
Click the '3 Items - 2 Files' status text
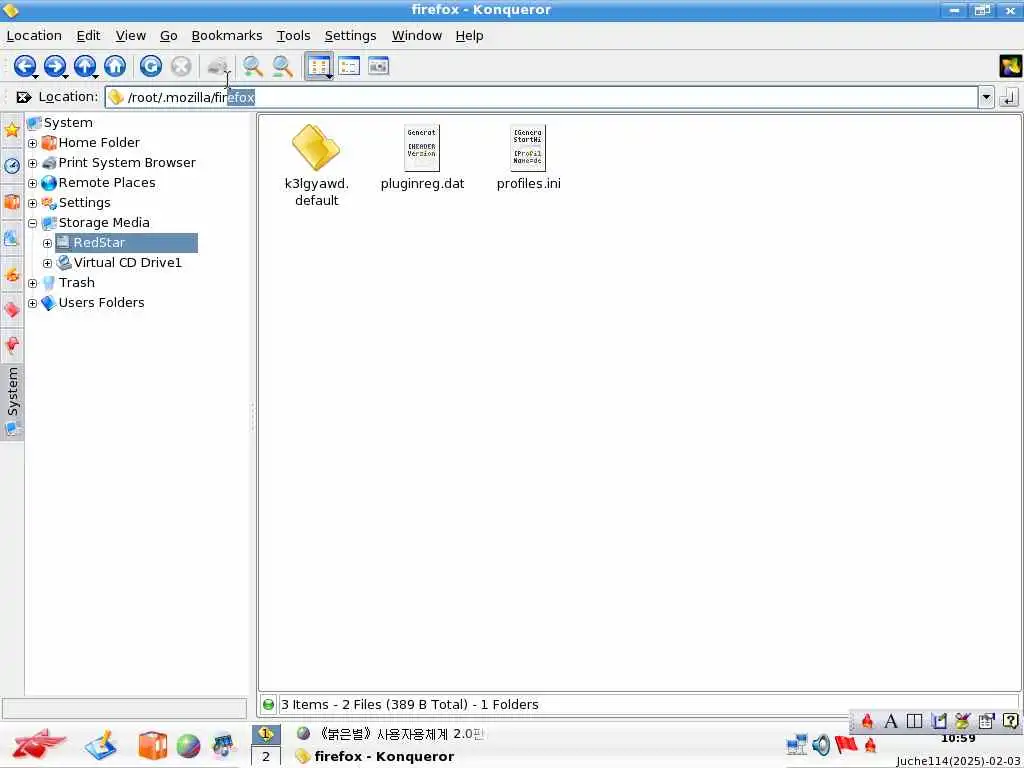point(409,705)
